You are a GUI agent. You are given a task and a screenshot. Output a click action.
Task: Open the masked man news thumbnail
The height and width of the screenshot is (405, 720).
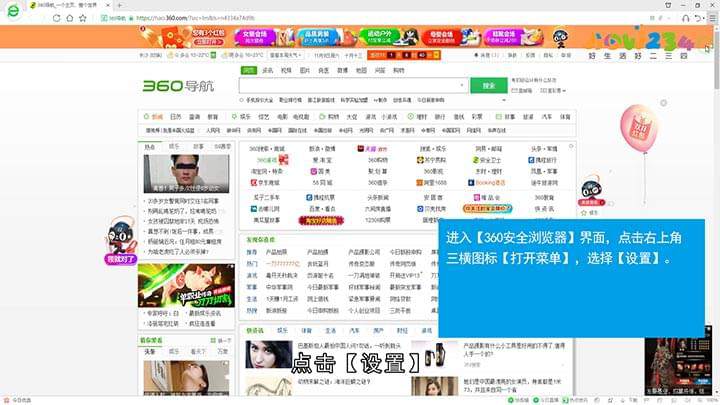(186, 174)
